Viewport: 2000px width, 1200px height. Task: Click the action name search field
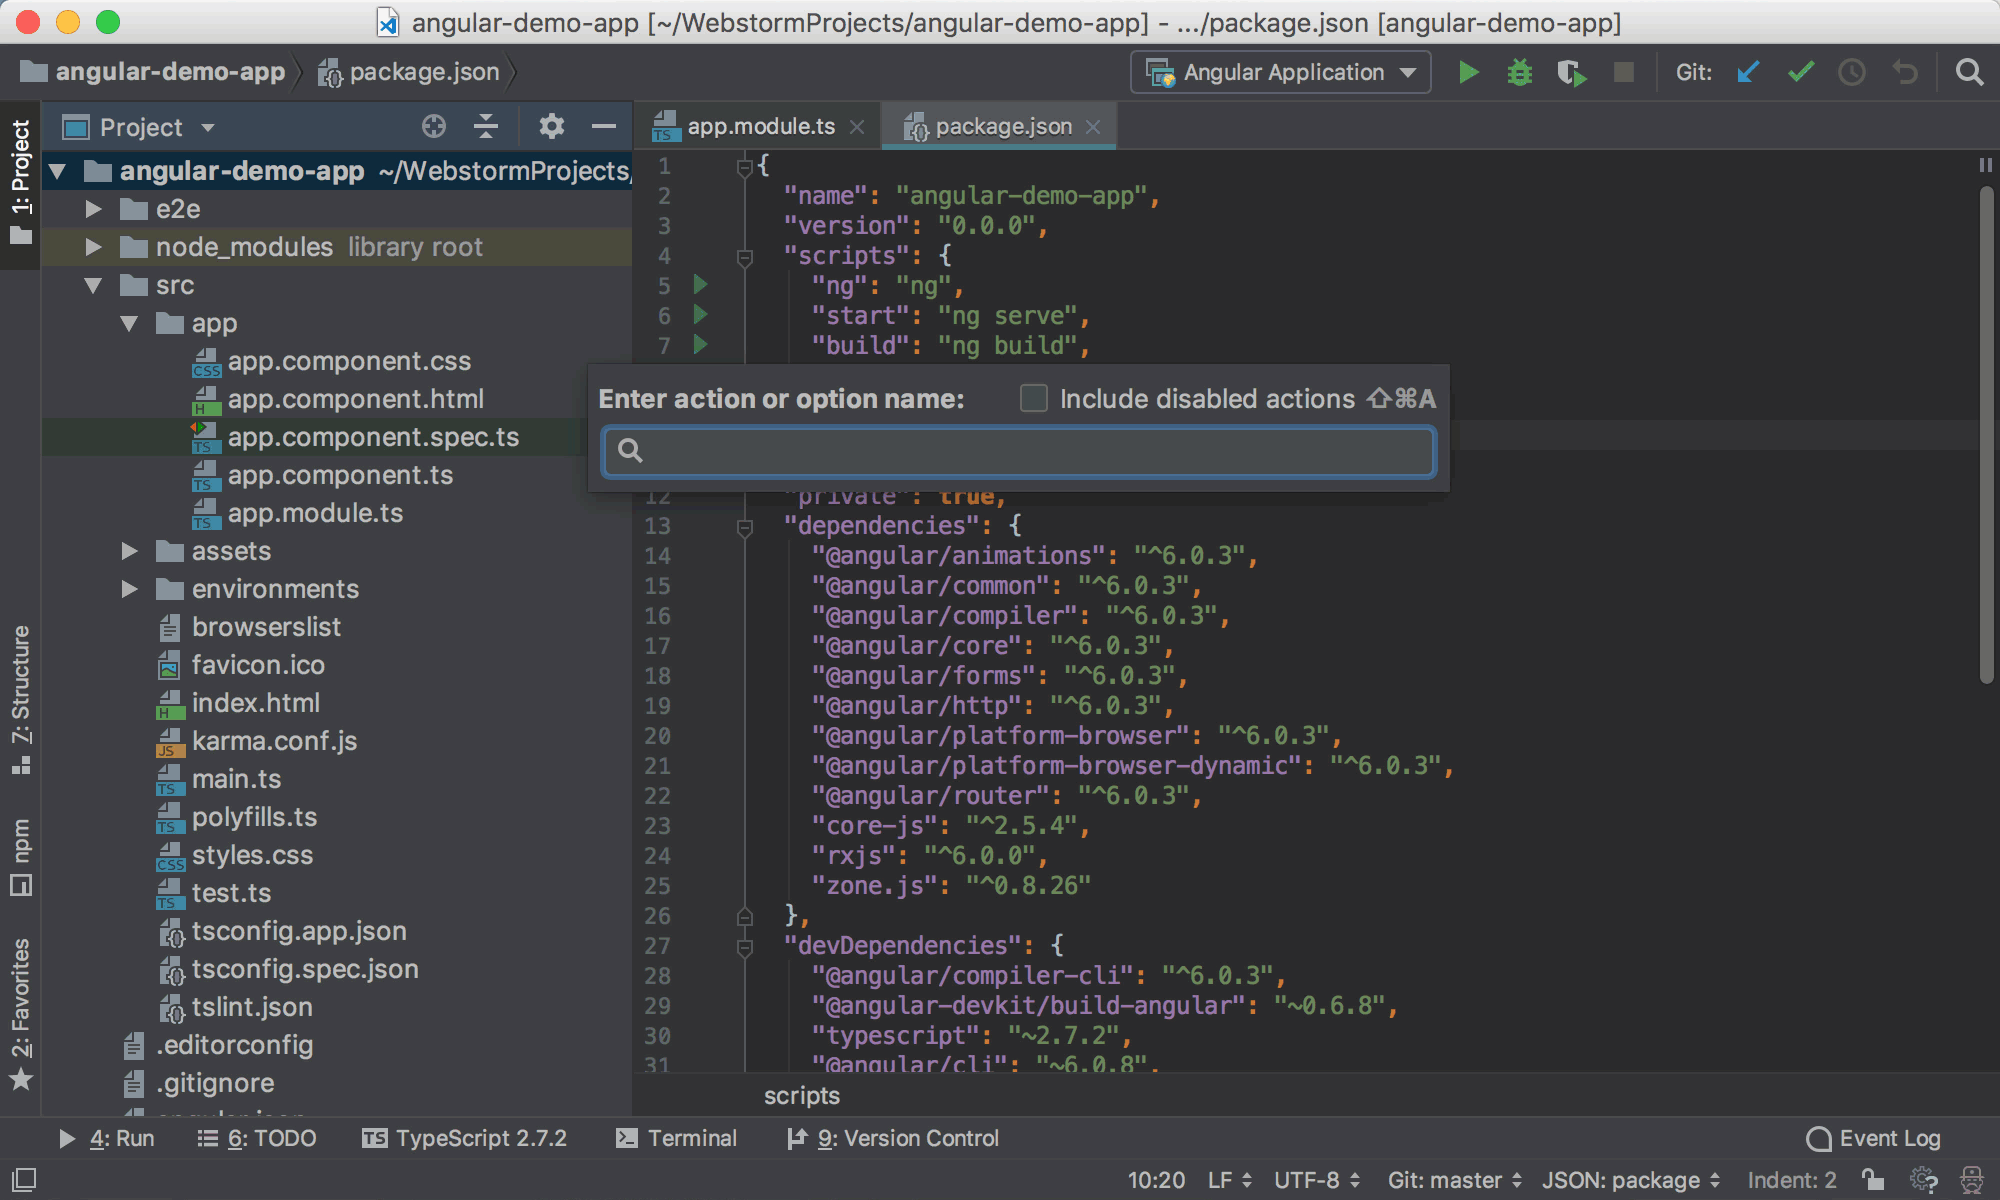click(x=1018, y=451)
